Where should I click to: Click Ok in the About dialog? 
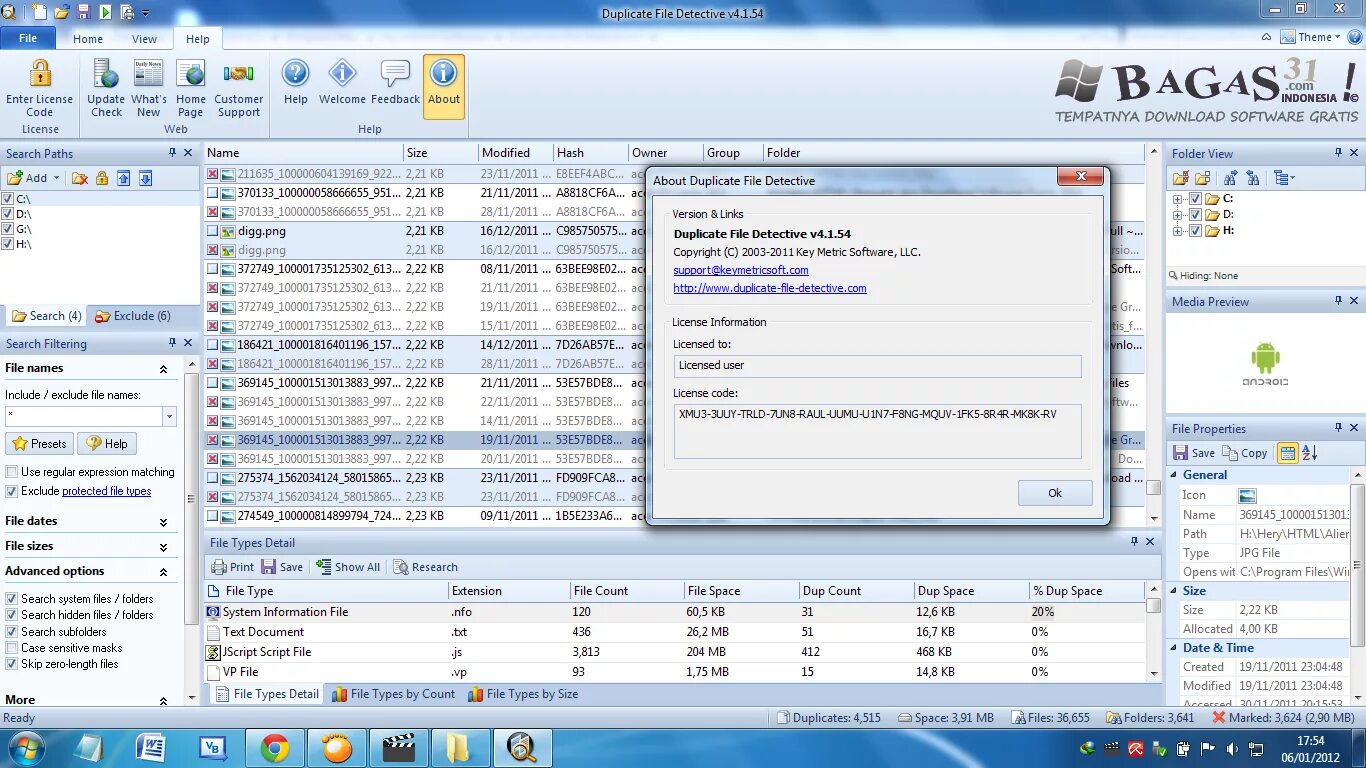[1055, 493]
